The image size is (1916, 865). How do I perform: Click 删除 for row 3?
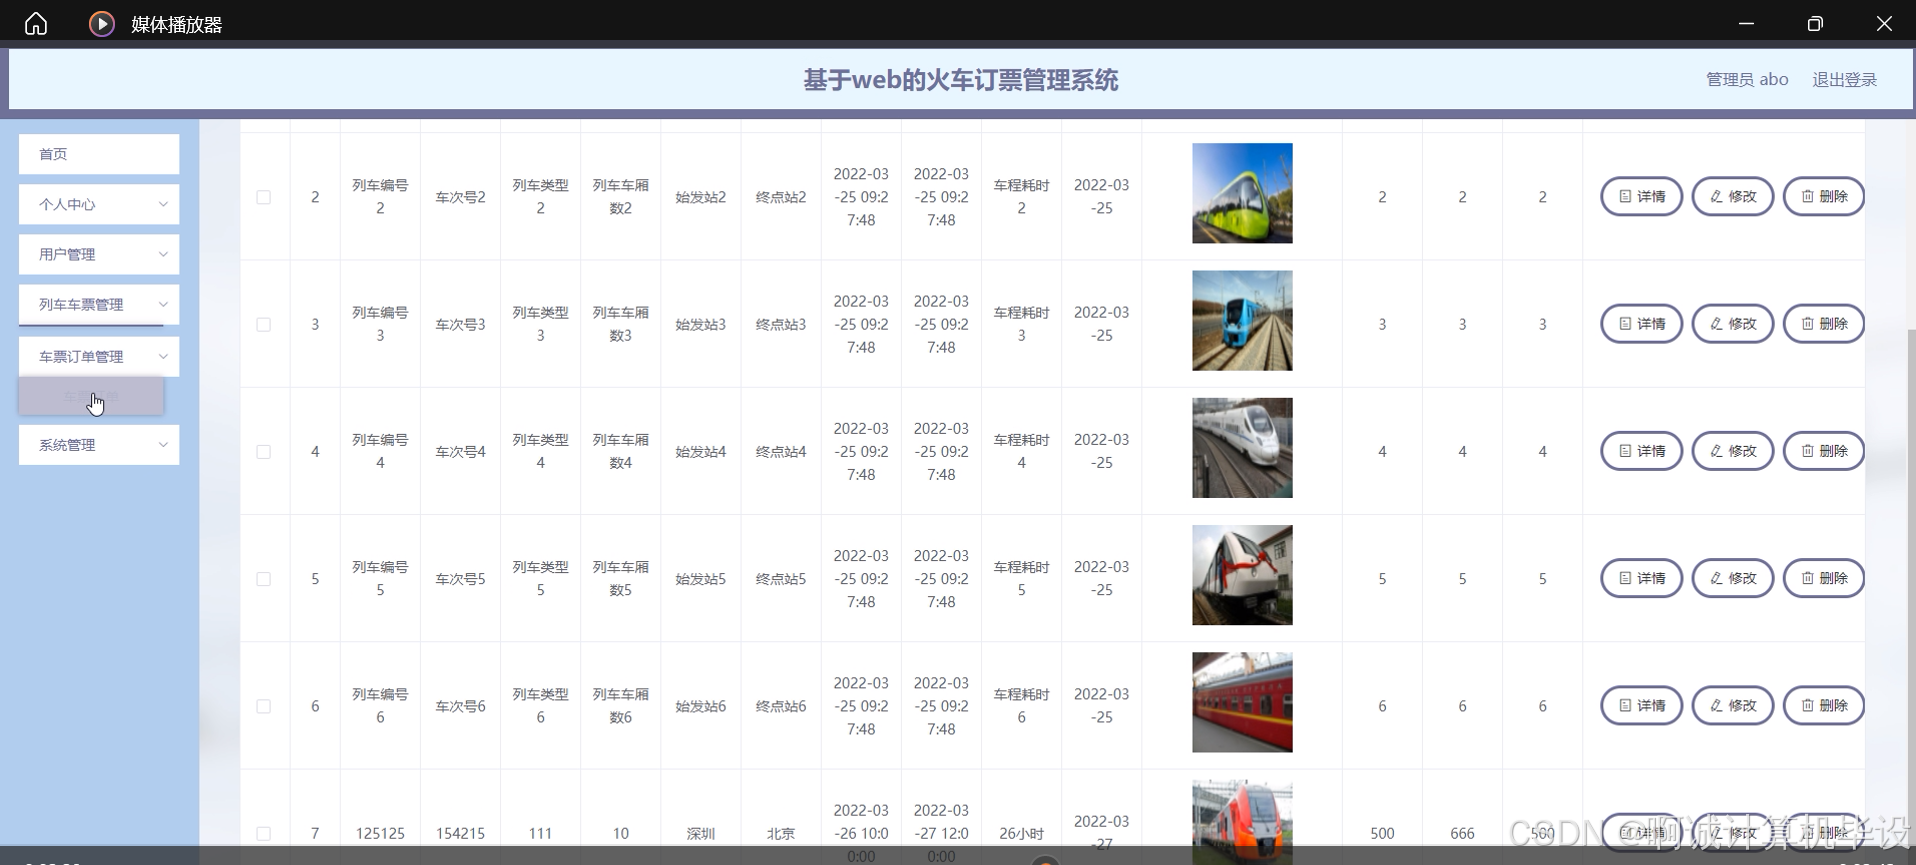[x=1823, y=323]
